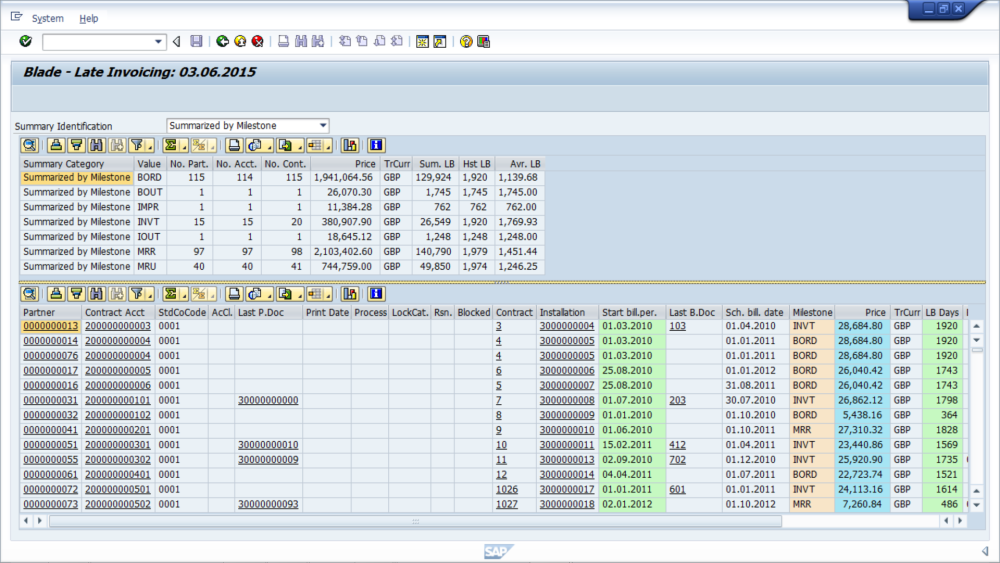1000x563 pixels.
Task: Click the blue Information icon in the summary toolbar
Action: point(376,145)
